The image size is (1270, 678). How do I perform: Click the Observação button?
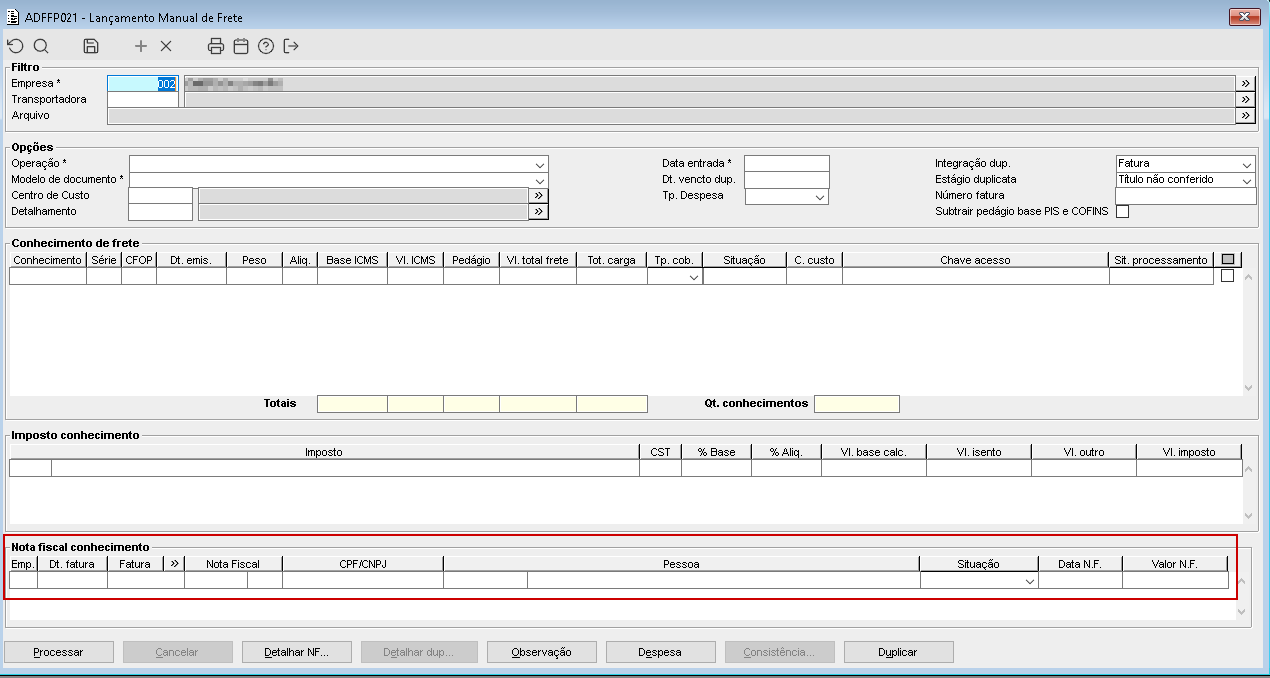click(541, 652)
